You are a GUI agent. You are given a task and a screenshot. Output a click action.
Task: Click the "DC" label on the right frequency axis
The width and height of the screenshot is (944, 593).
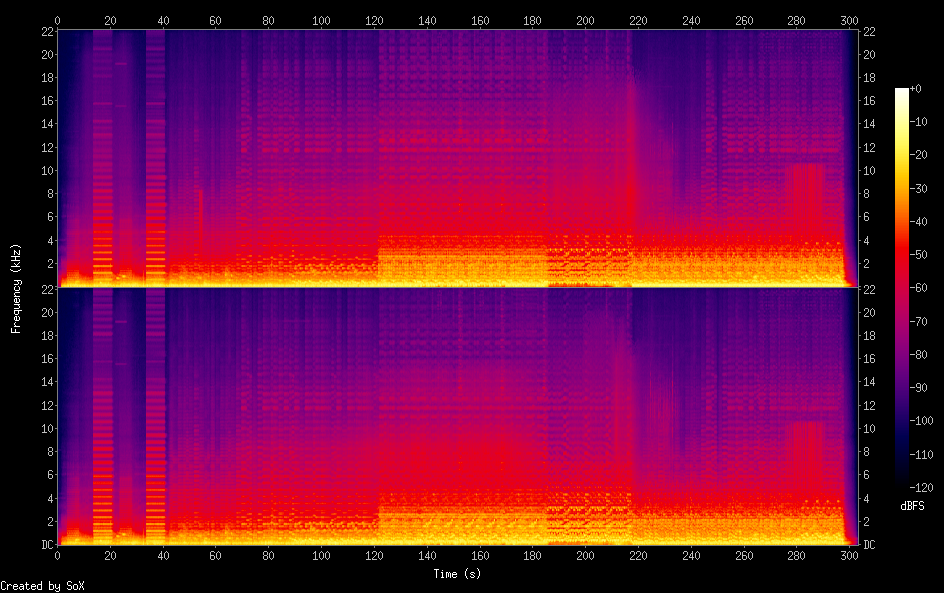(869, 544)
